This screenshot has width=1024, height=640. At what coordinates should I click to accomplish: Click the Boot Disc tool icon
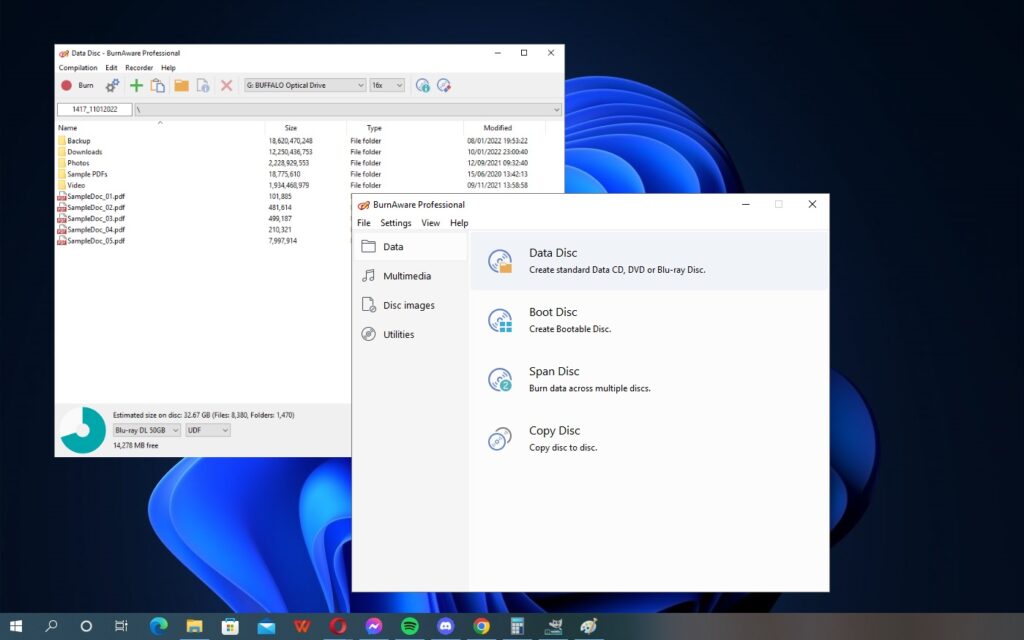(500, 320)
